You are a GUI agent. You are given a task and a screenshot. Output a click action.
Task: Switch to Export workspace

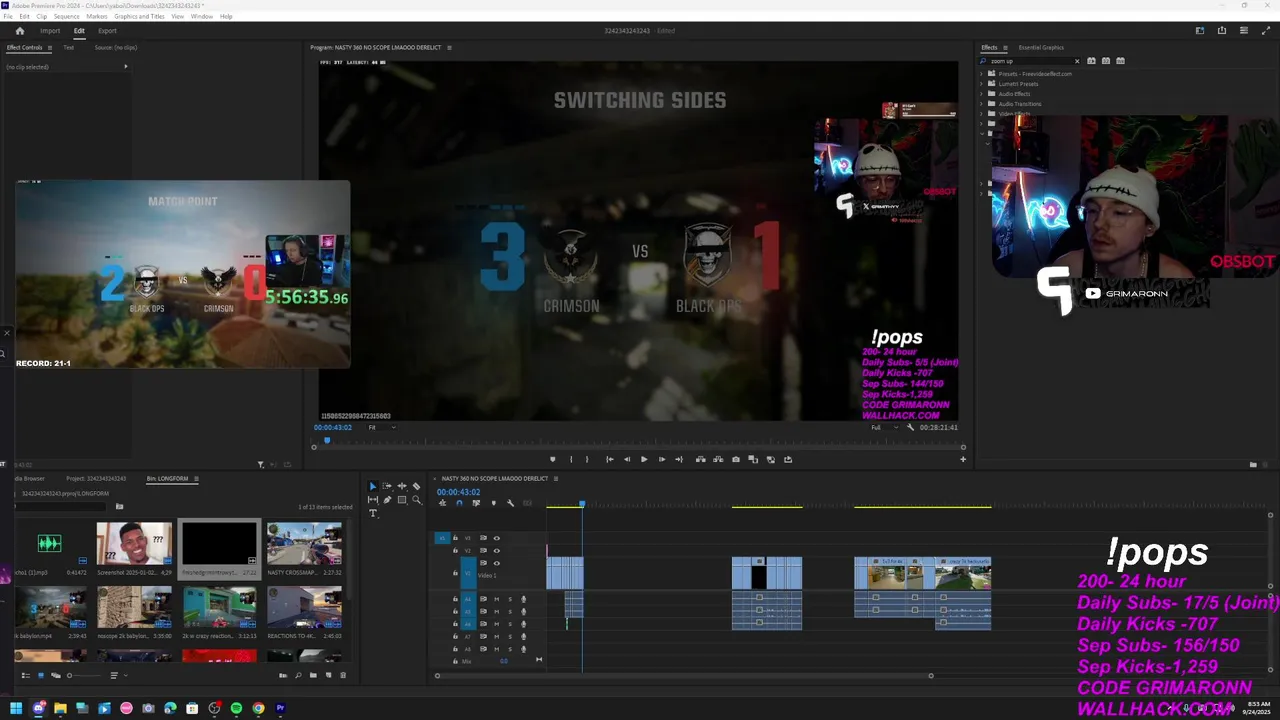[x=107, y=31]
